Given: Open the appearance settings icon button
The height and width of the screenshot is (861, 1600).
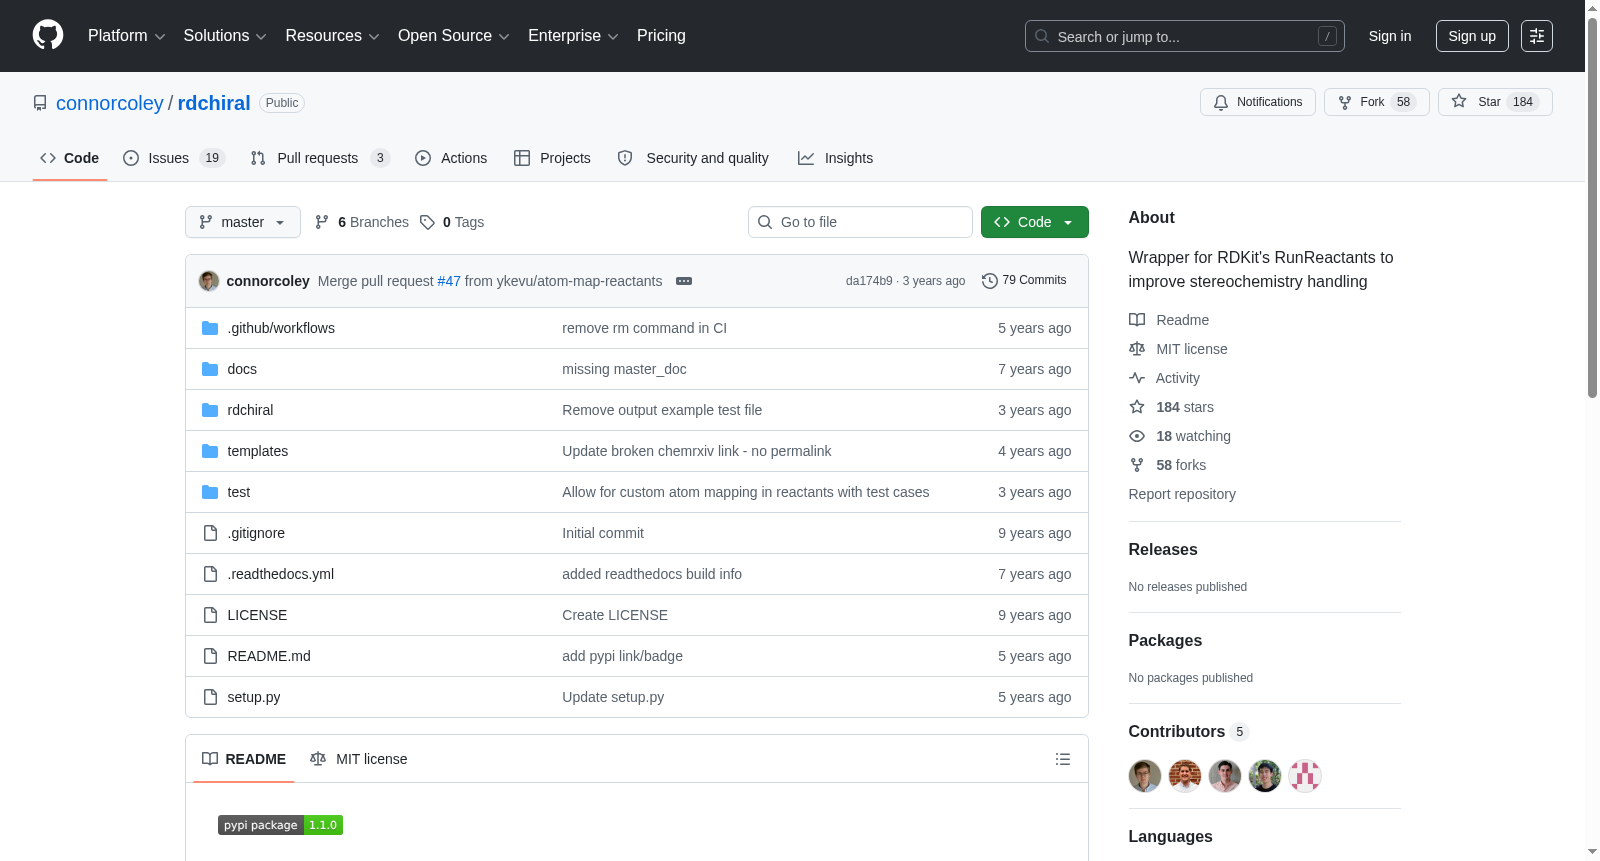Looking at the screenshot, I should 1537,36.
